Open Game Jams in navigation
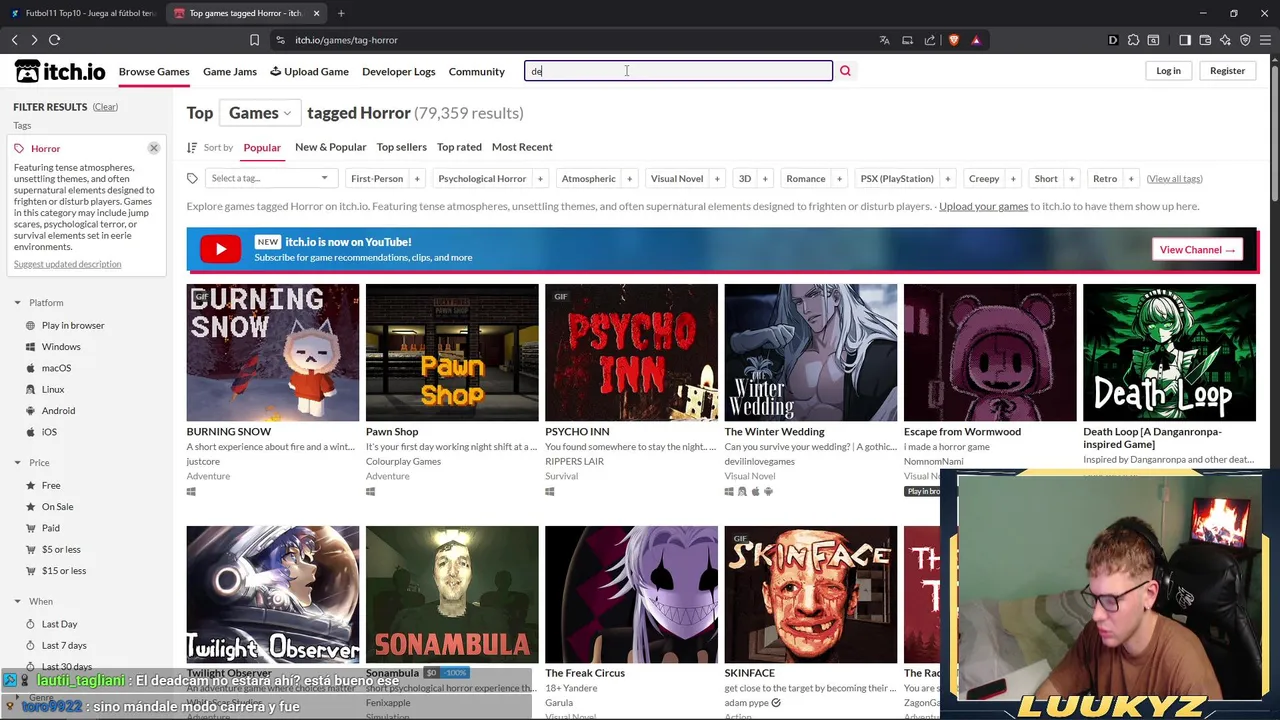This screenshot has height=720, width=1280. pyautogui.click(x=230, y=72)
